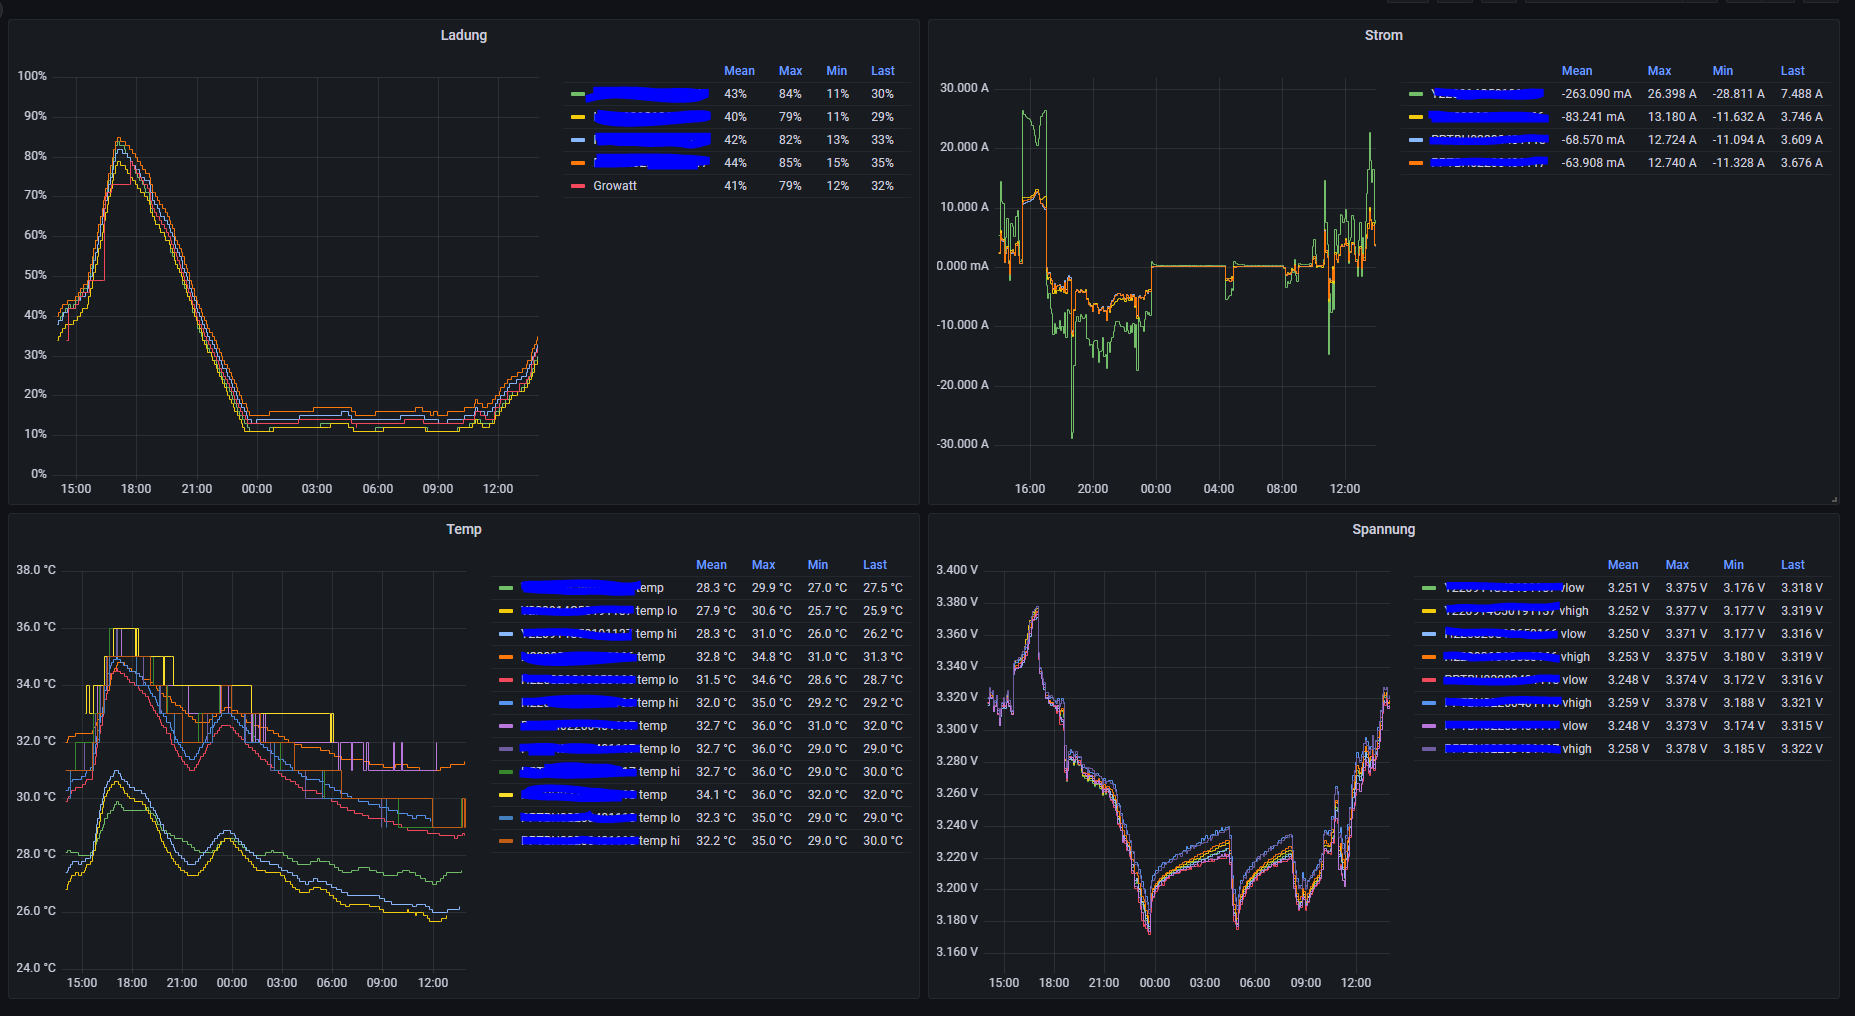Screen dimensions: 1855x1016
Task: Open the Ladung panel title menu
Action: pyautogui.click(x=464, y=35)
